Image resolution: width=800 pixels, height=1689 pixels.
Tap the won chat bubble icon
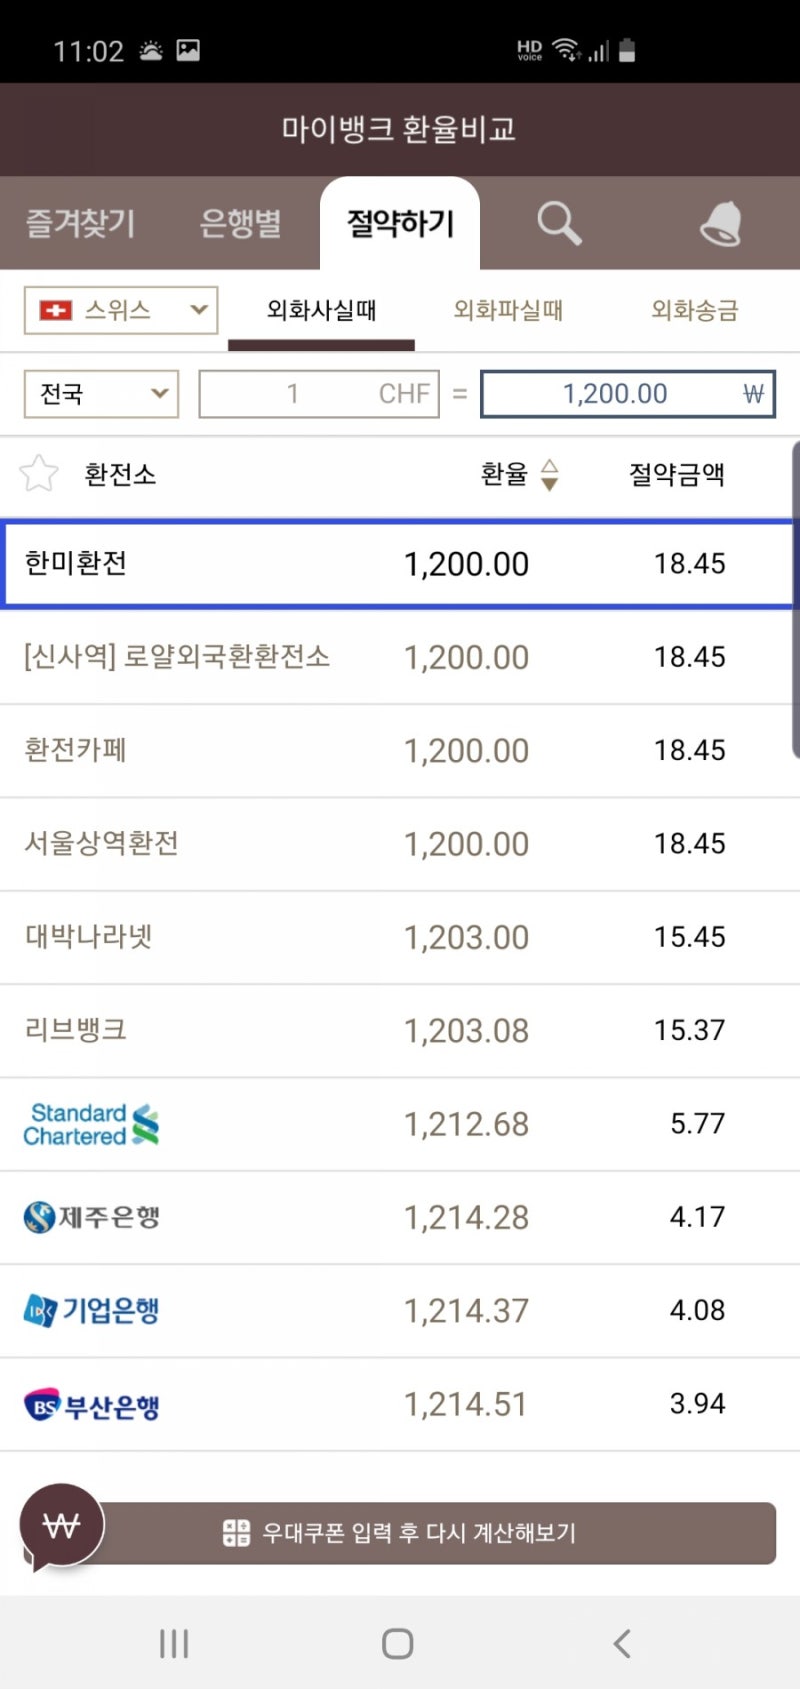62,1525
